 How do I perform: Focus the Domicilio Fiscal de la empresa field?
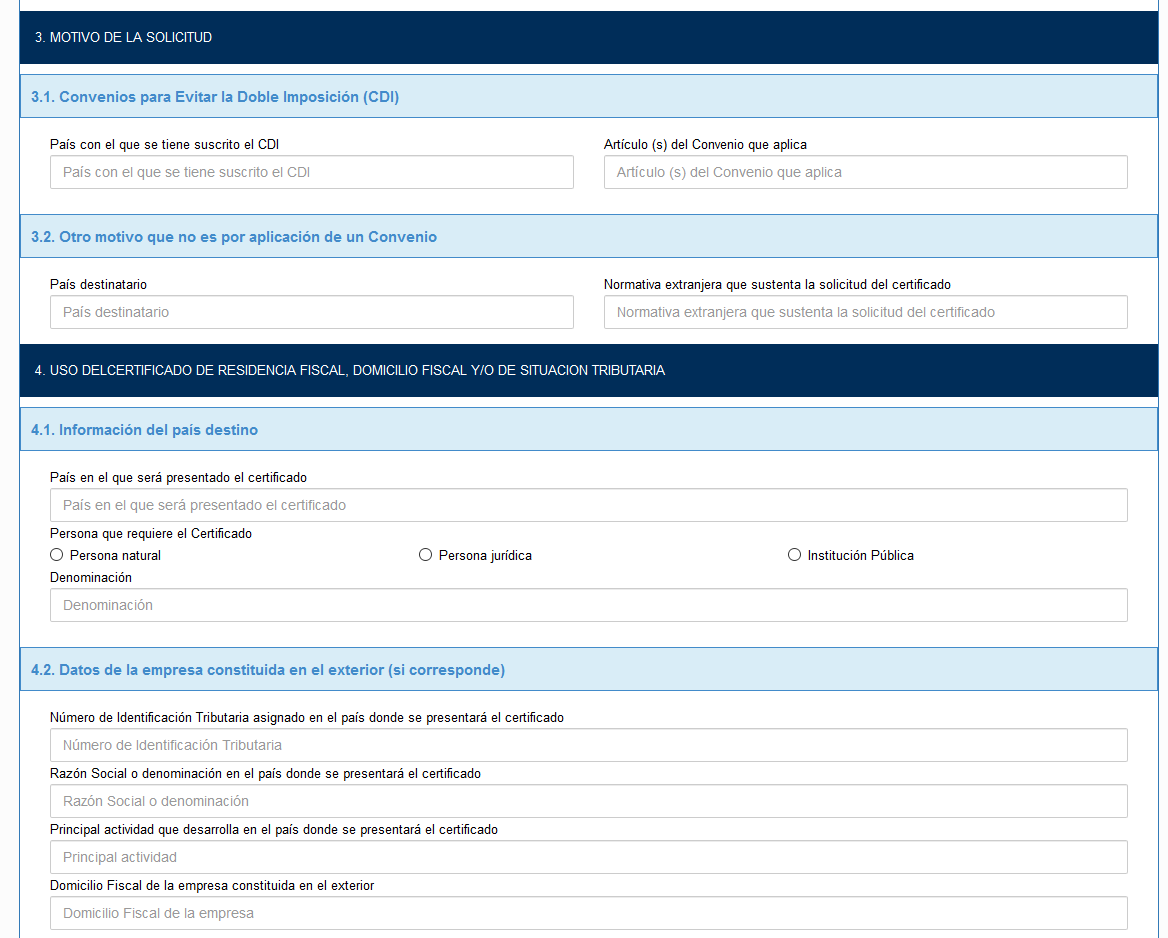588,913
